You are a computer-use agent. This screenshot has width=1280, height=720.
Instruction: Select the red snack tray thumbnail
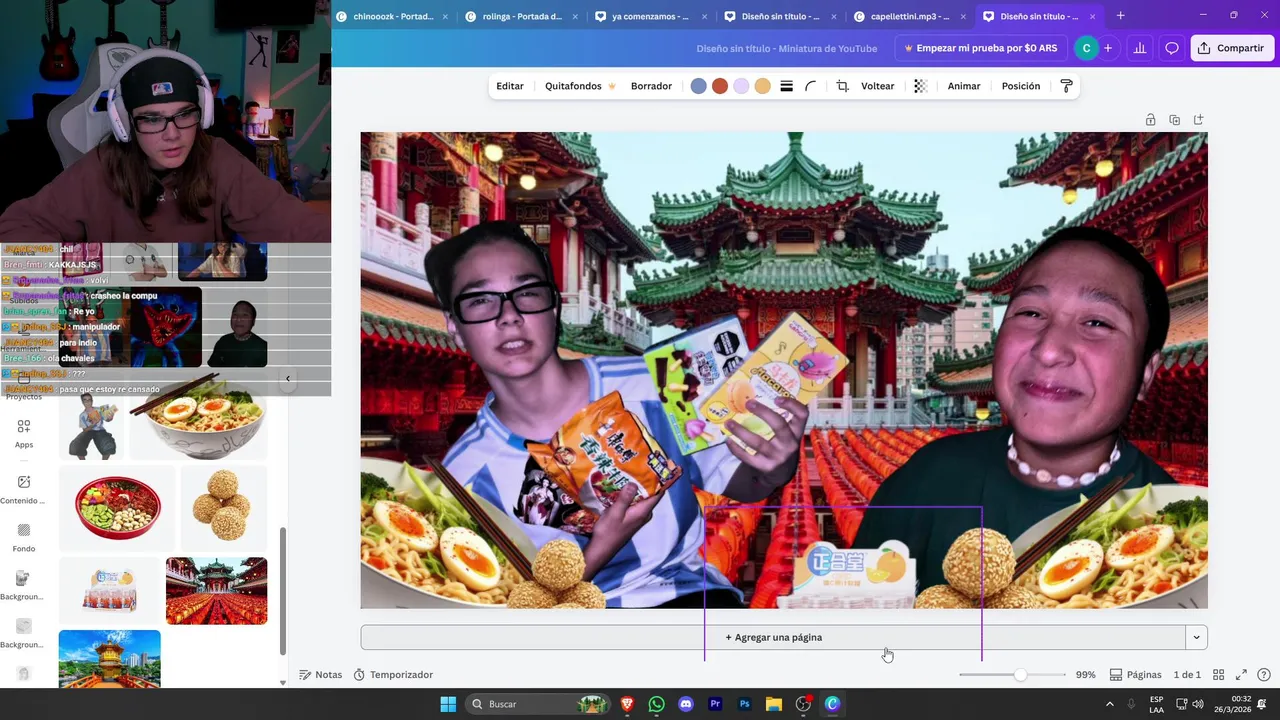(x=117, y=507)
